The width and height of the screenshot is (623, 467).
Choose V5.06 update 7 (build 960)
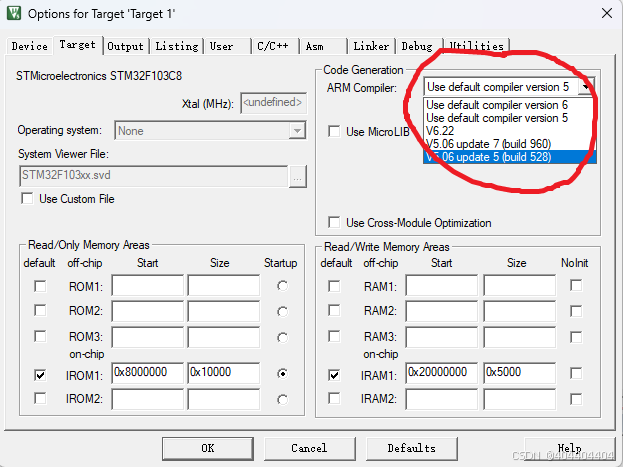pos(509,144)
